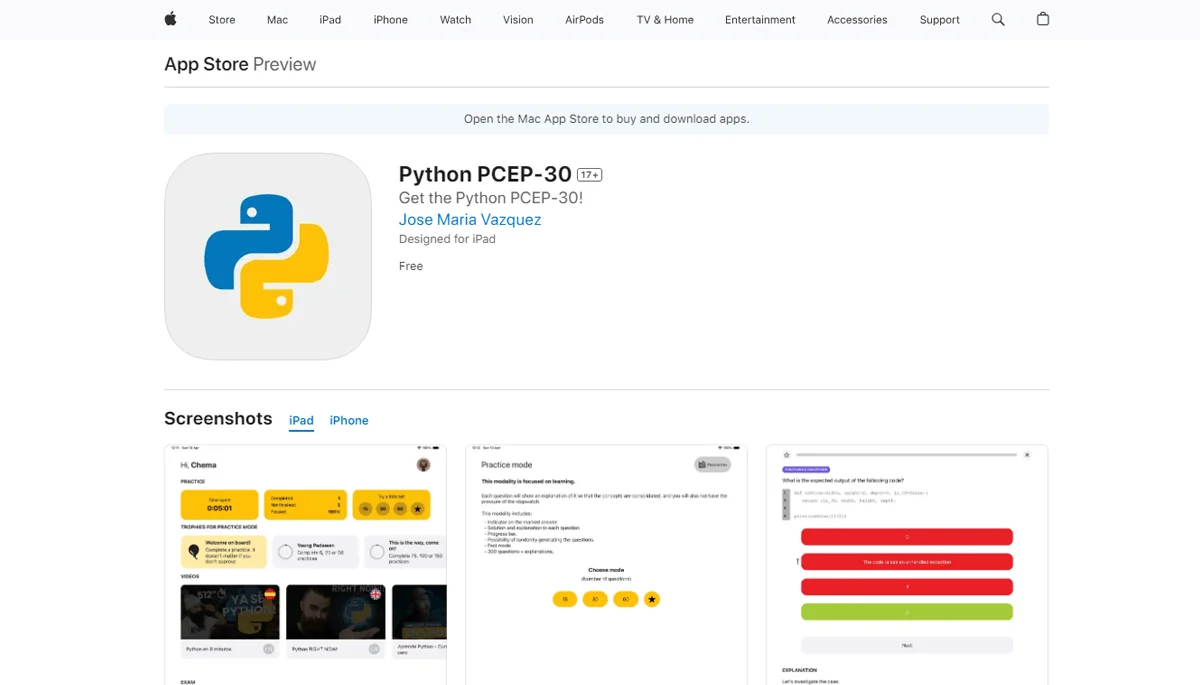Open iPad in the top navigation bar

(330, 20)
